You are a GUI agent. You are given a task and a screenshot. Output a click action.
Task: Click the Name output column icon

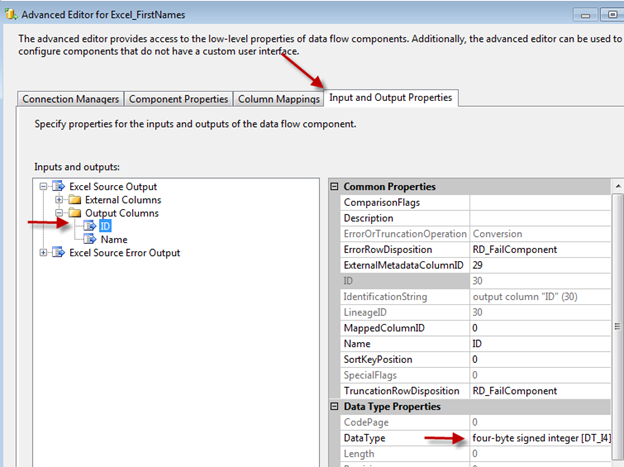point(89,240)
